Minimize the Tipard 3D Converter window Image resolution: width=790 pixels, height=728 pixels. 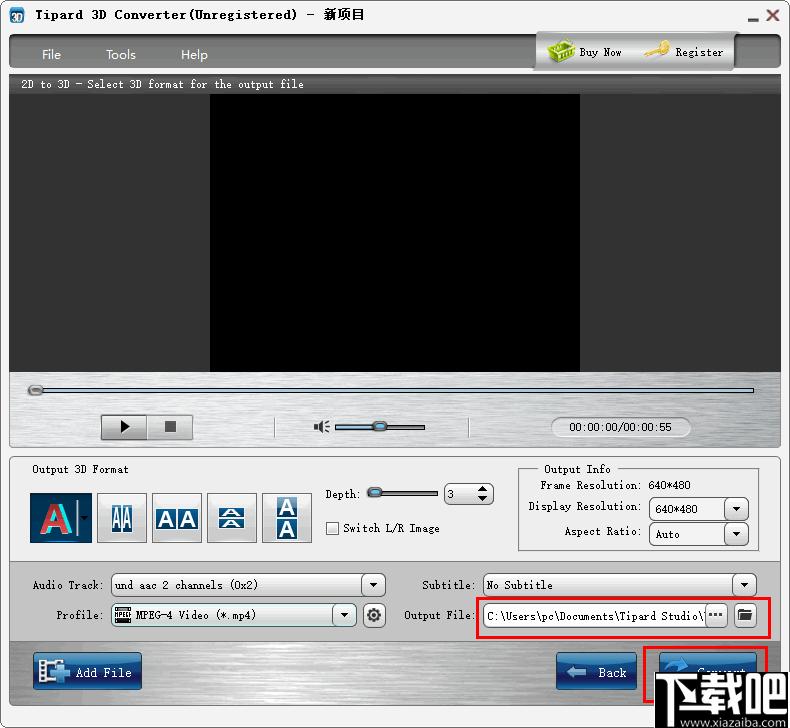pyautogui.click(x=753, y=18)
